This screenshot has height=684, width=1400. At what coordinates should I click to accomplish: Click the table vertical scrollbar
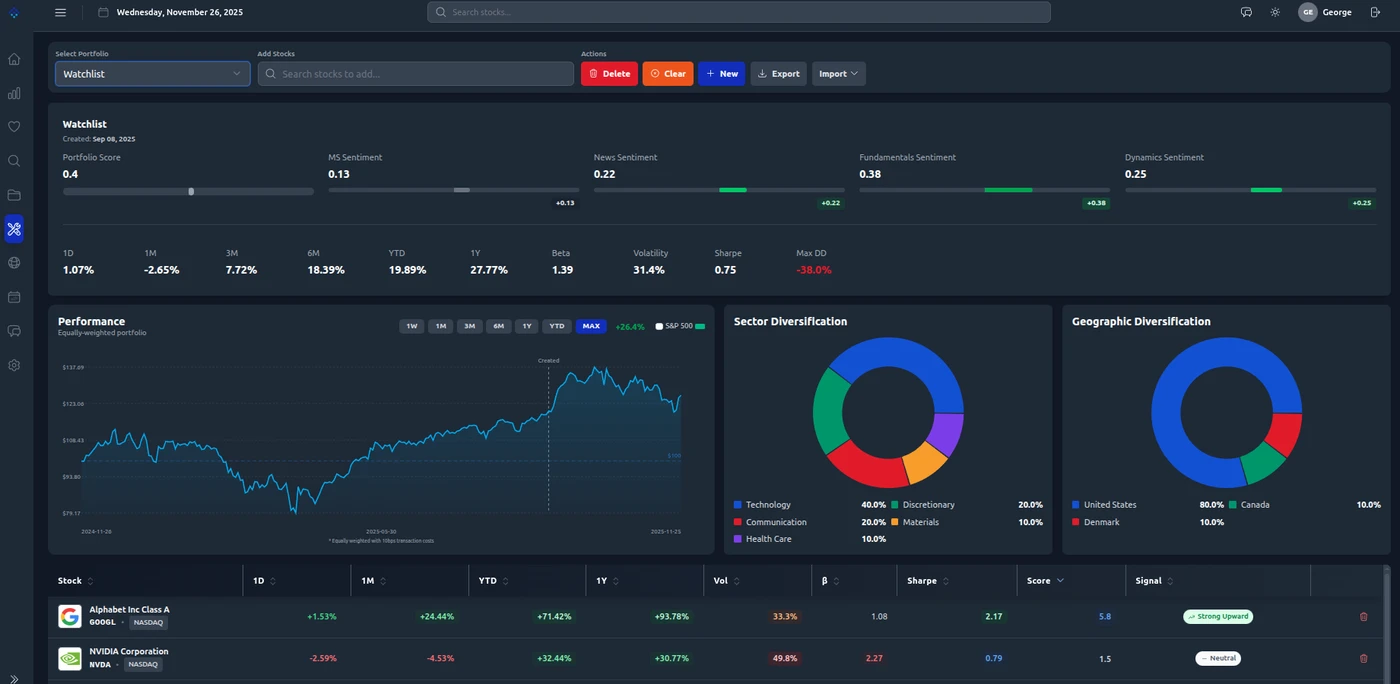pos(1385,624)
